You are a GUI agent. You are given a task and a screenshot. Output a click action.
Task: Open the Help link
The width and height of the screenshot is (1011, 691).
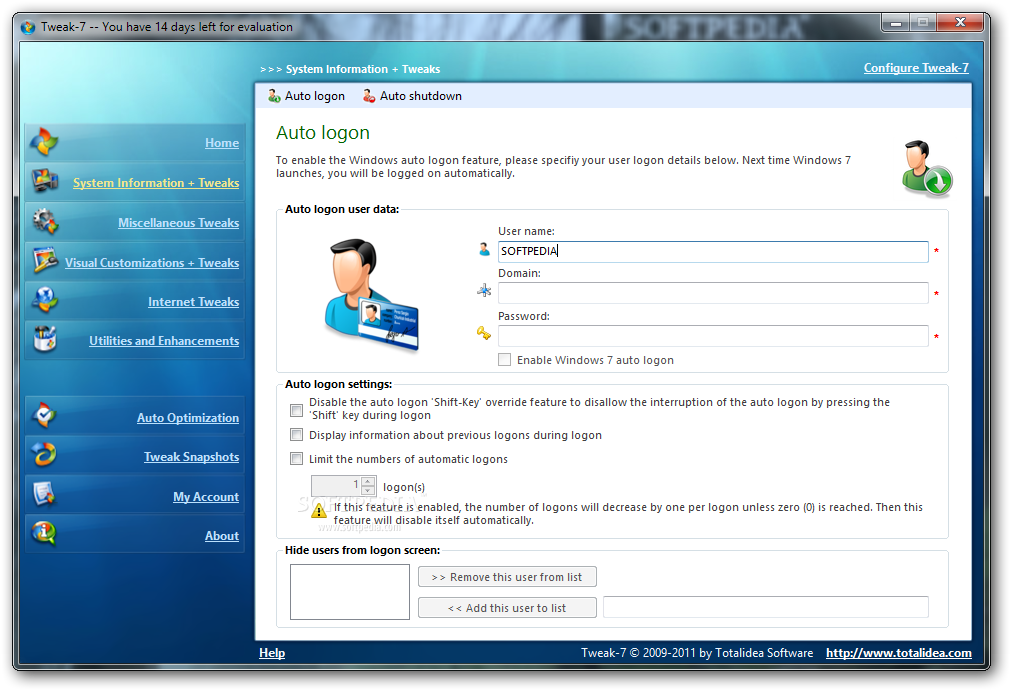[272, 653]
